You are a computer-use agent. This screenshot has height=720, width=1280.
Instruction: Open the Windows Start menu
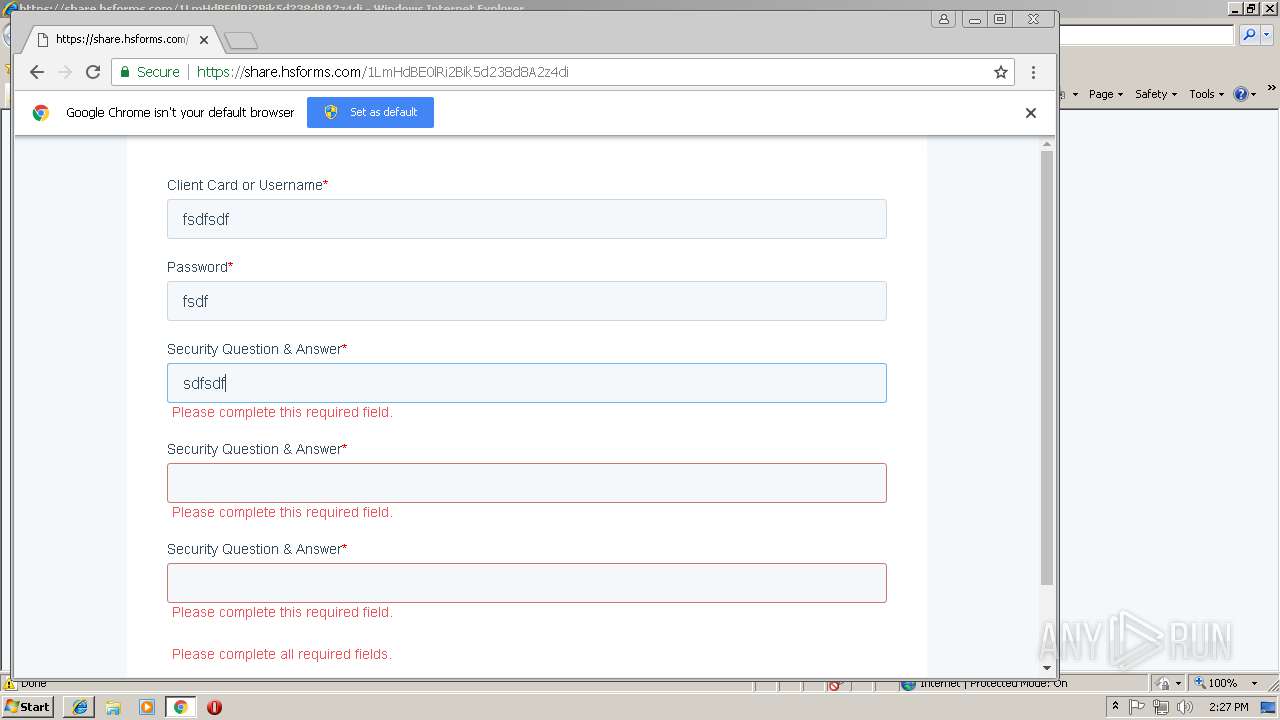(27, 707)
